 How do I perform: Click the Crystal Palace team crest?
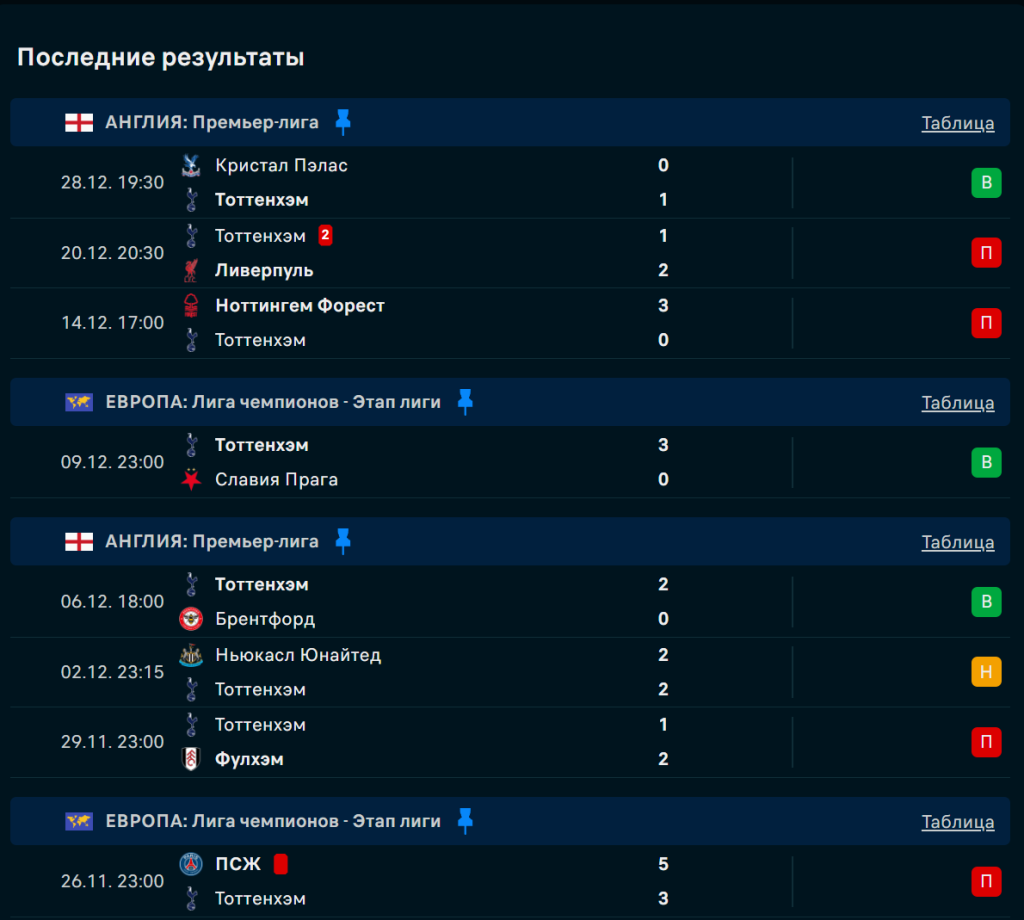[x=190, y=166]
